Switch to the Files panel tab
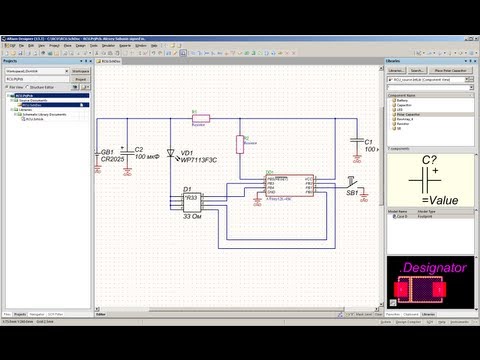480x360 pixels. [7, 314]
